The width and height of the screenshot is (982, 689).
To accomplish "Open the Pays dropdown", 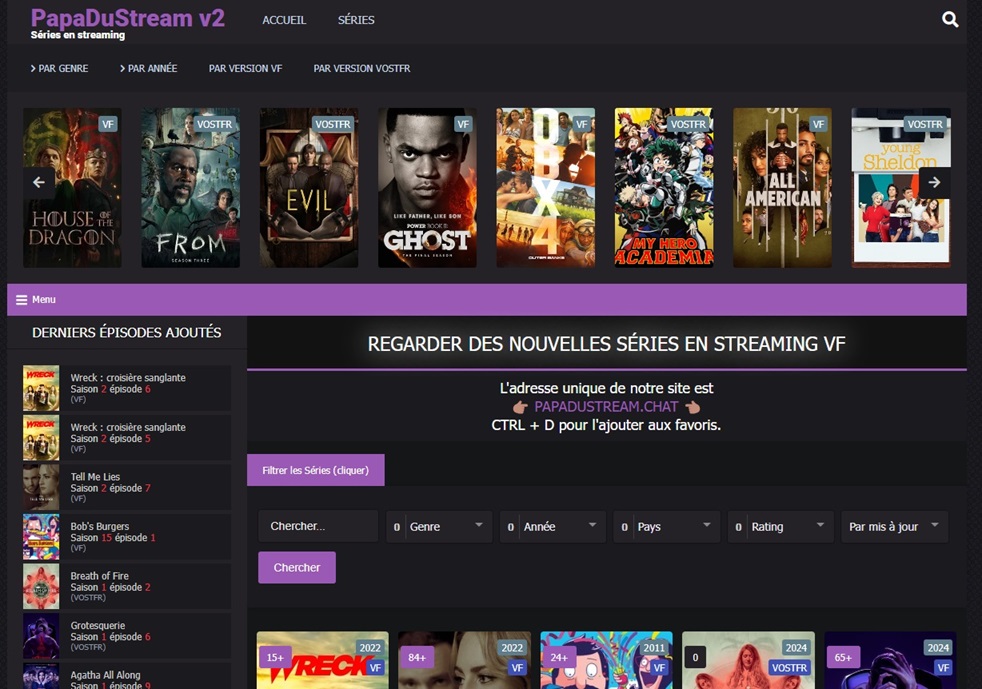I will (x=667, y=526).
